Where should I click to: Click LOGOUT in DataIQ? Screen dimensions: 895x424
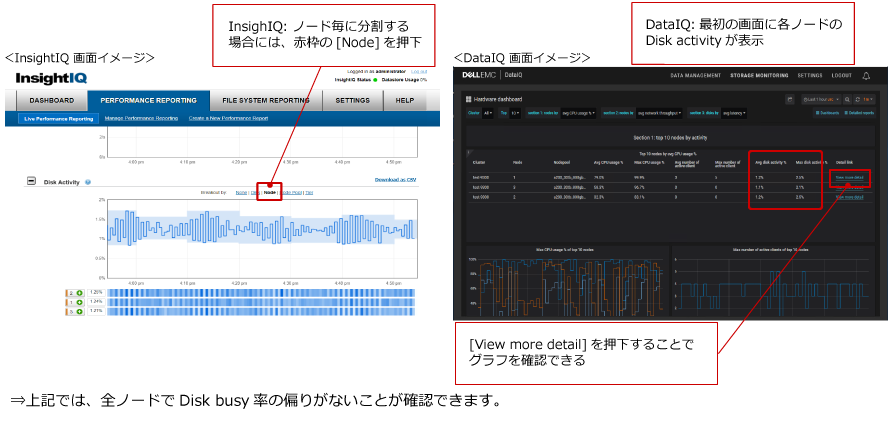[842, 75]
